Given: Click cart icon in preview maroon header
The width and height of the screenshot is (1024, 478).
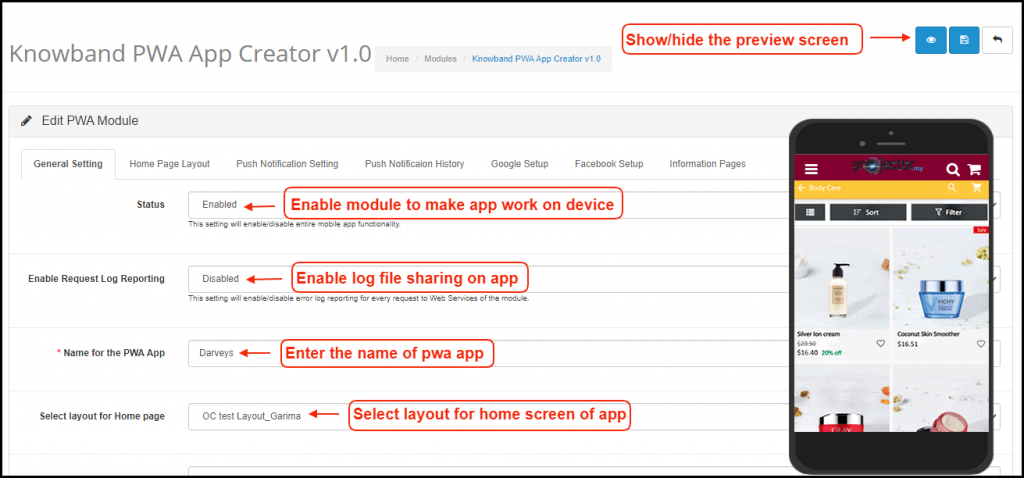Looking at the screenshot, I should pos(974,170).
